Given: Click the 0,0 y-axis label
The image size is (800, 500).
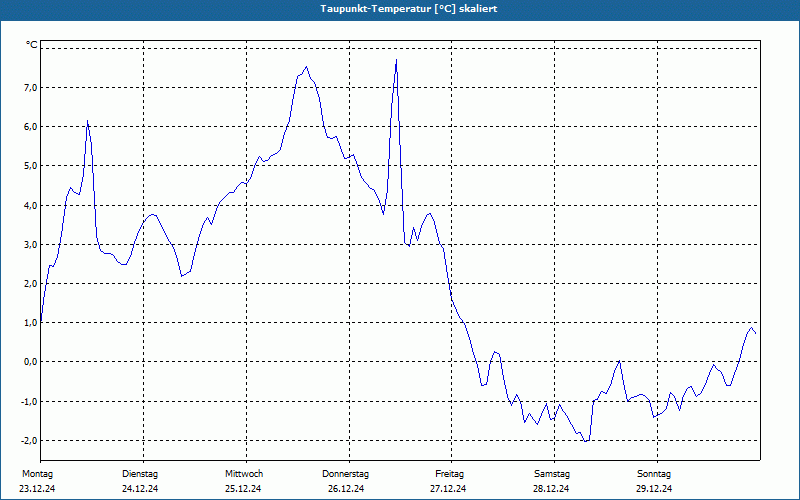Looking at the screenshot, I should point(31,362).
